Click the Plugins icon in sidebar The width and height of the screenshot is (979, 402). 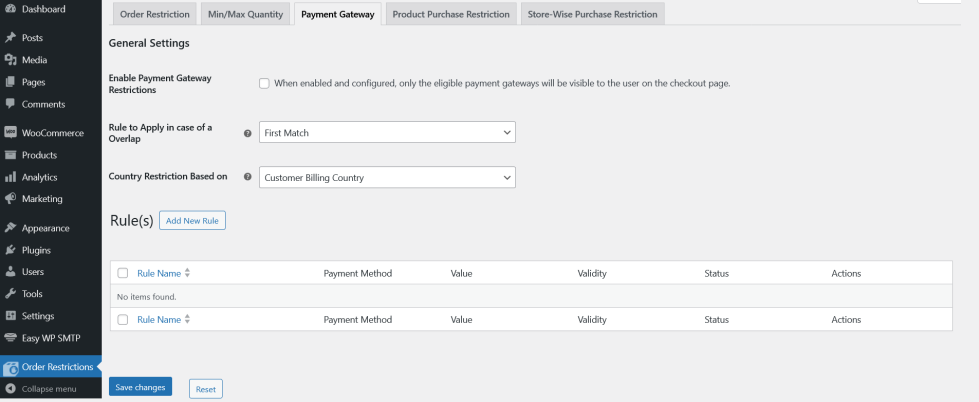pos(10,250)
